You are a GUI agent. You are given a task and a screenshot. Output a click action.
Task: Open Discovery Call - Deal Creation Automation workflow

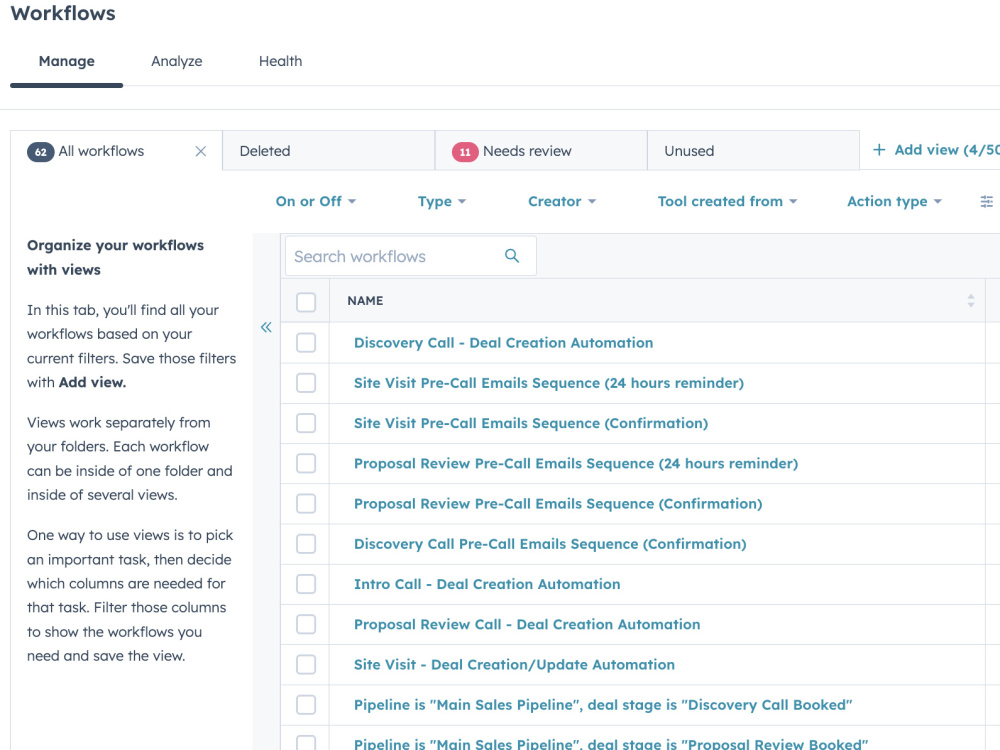pos(503,342)
